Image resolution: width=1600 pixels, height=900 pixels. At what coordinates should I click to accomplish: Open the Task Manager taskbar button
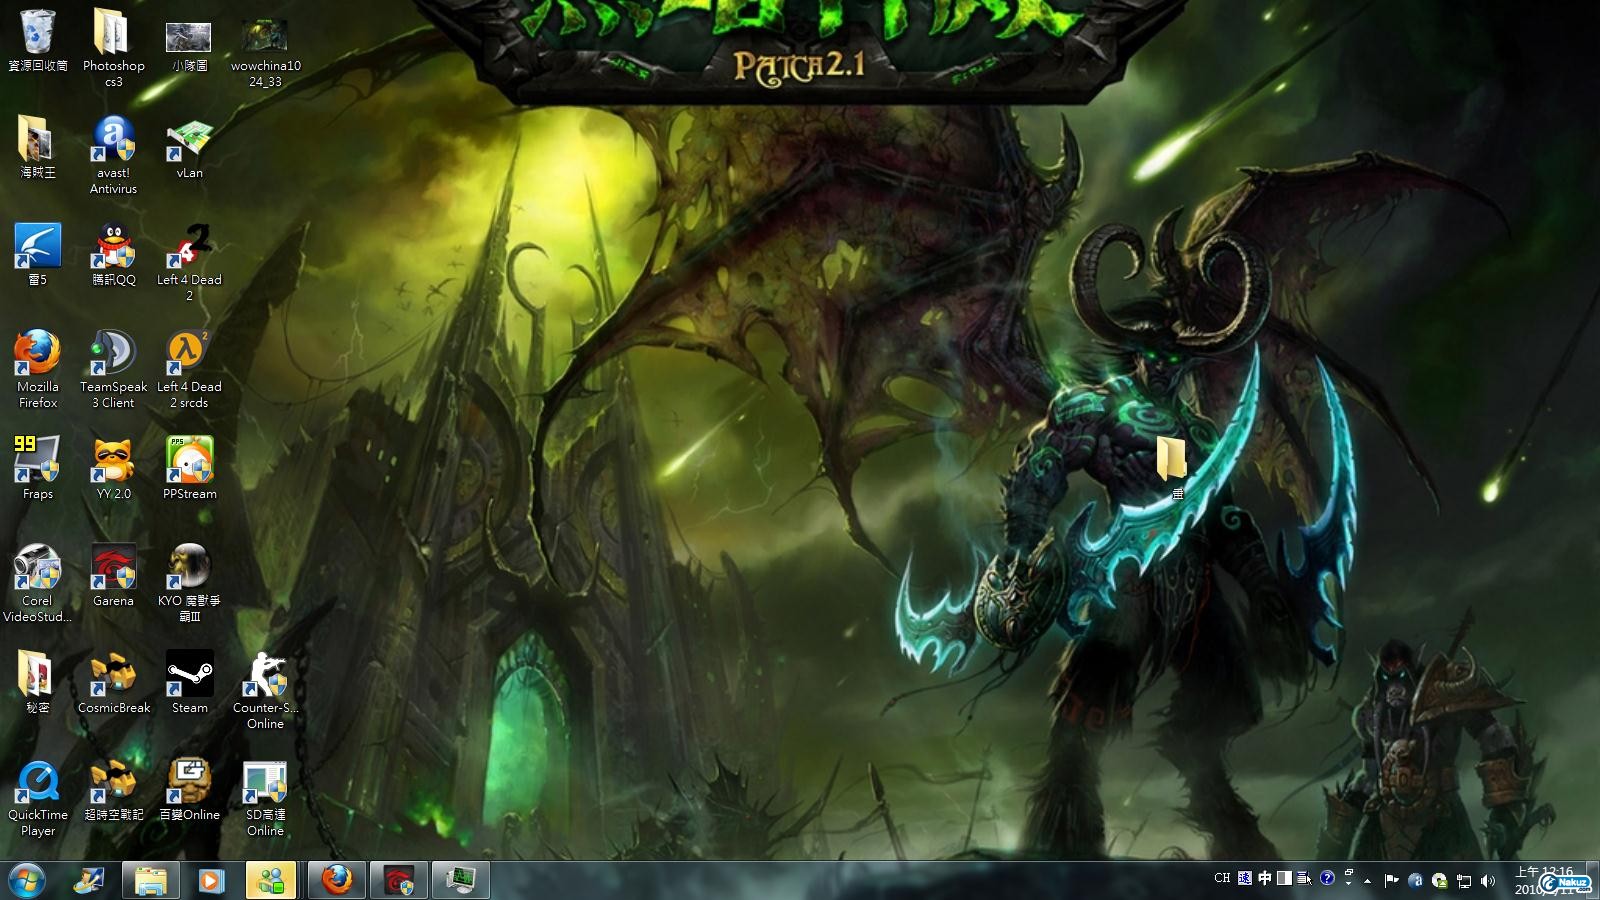pos(461,881)
